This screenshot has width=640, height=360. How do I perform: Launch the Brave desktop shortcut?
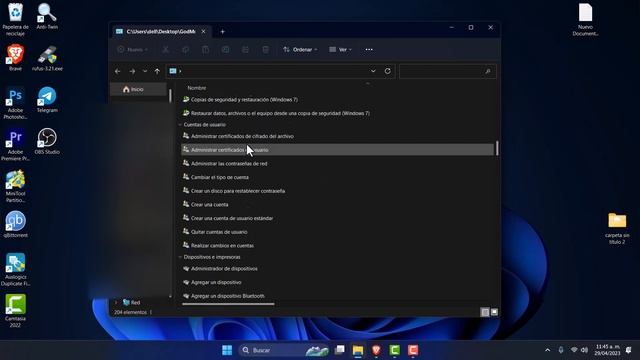(16, 57)
